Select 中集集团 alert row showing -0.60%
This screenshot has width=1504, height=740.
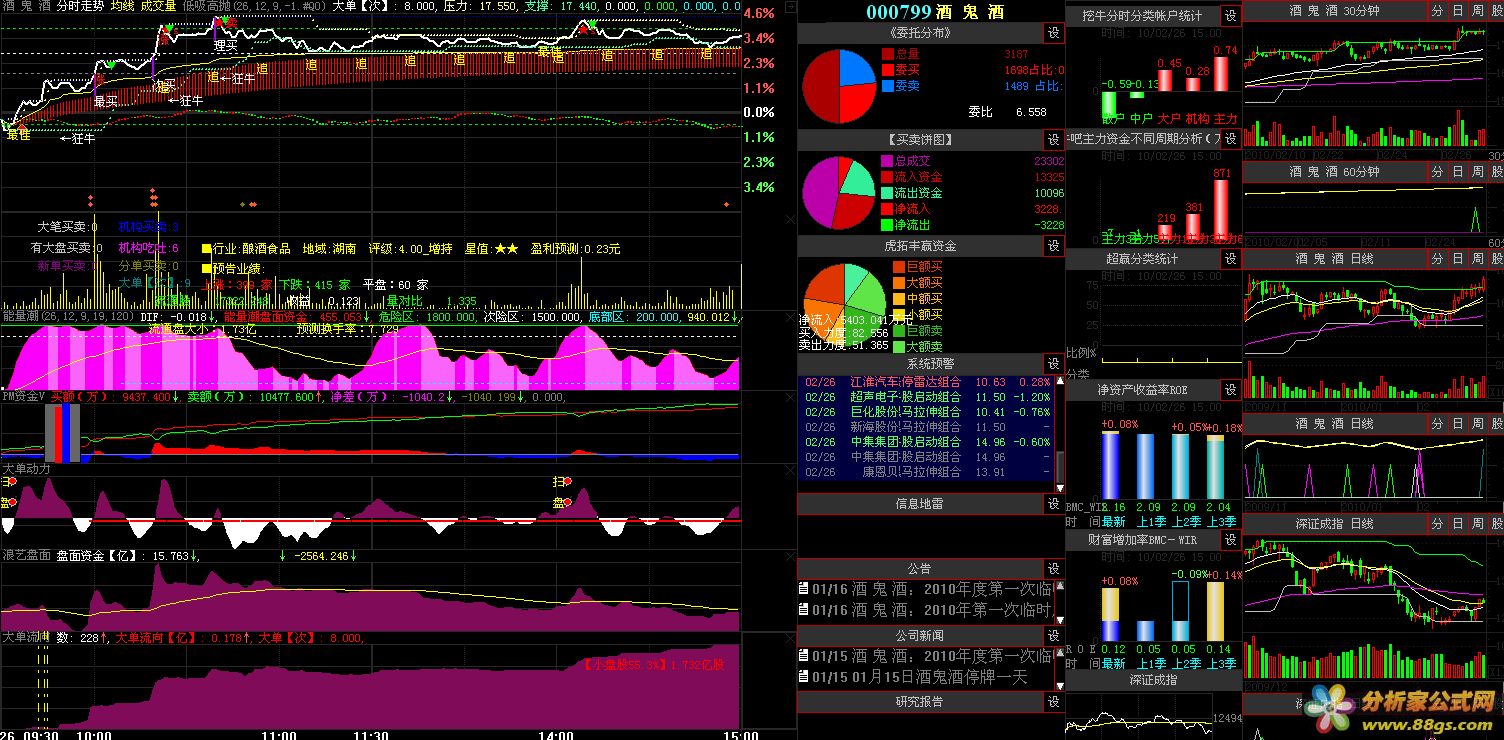926,442
